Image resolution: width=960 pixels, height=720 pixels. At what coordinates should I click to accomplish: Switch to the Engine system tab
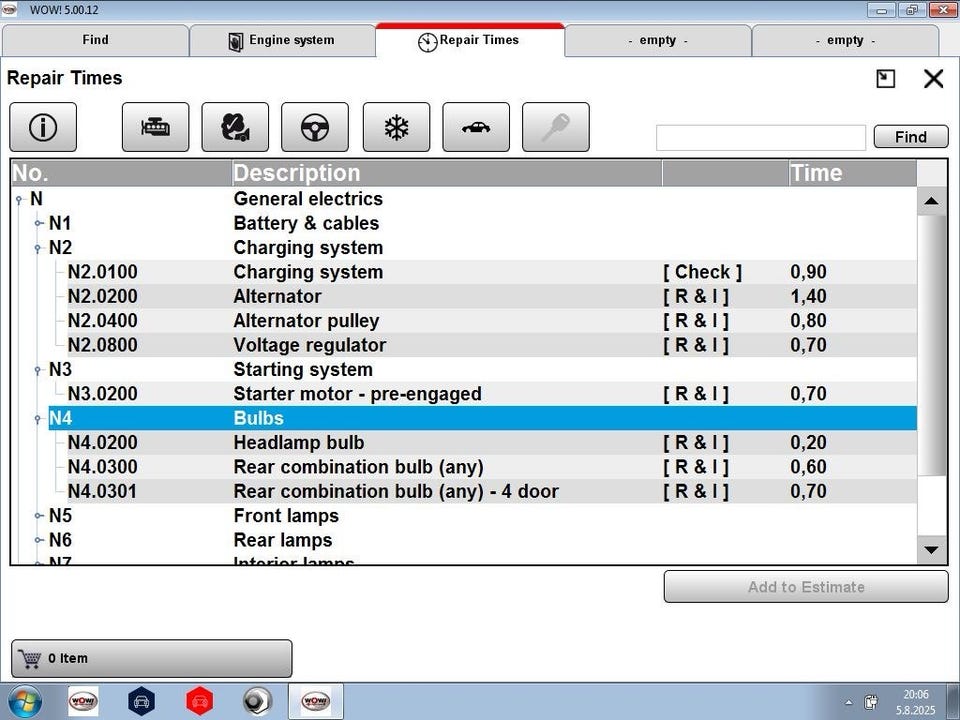click(x=282, y=41)
